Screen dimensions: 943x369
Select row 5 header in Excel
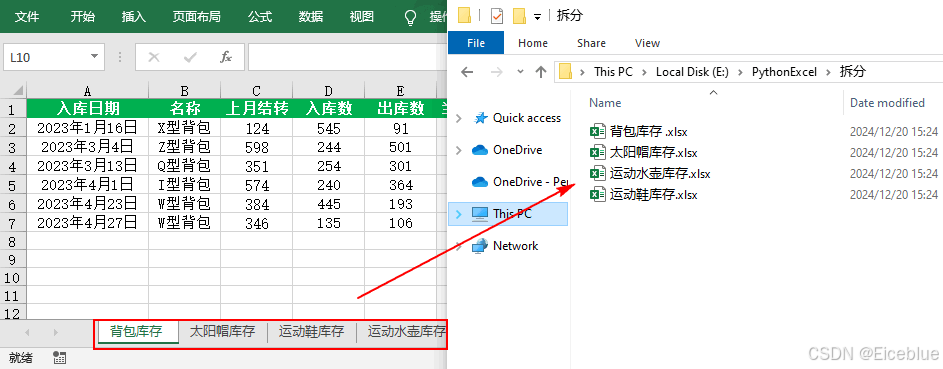click(x=13, y=184)
